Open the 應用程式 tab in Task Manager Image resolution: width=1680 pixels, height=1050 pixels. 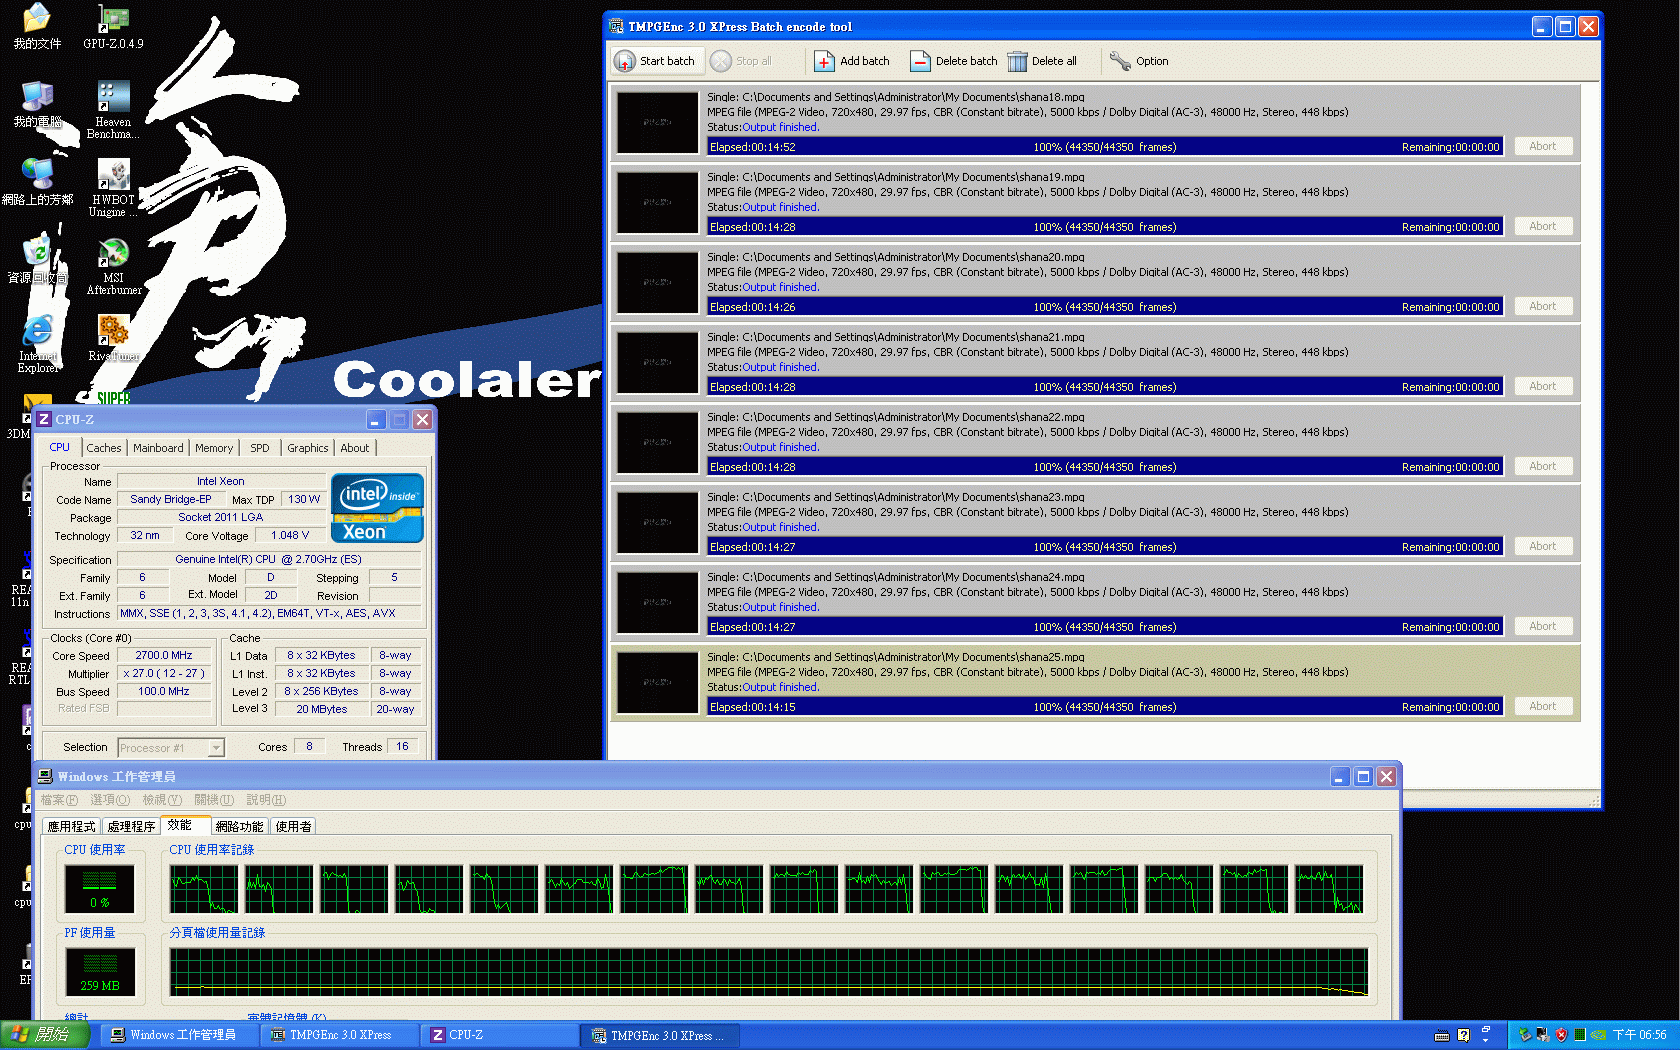[72, 826]
